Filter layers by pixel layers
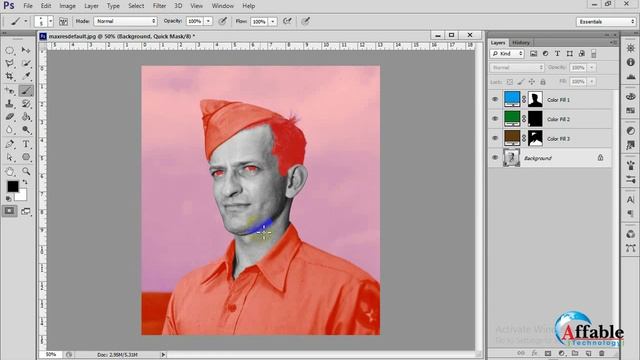The width and height of the screenshot is (640, 360). [x=533, y=53]
